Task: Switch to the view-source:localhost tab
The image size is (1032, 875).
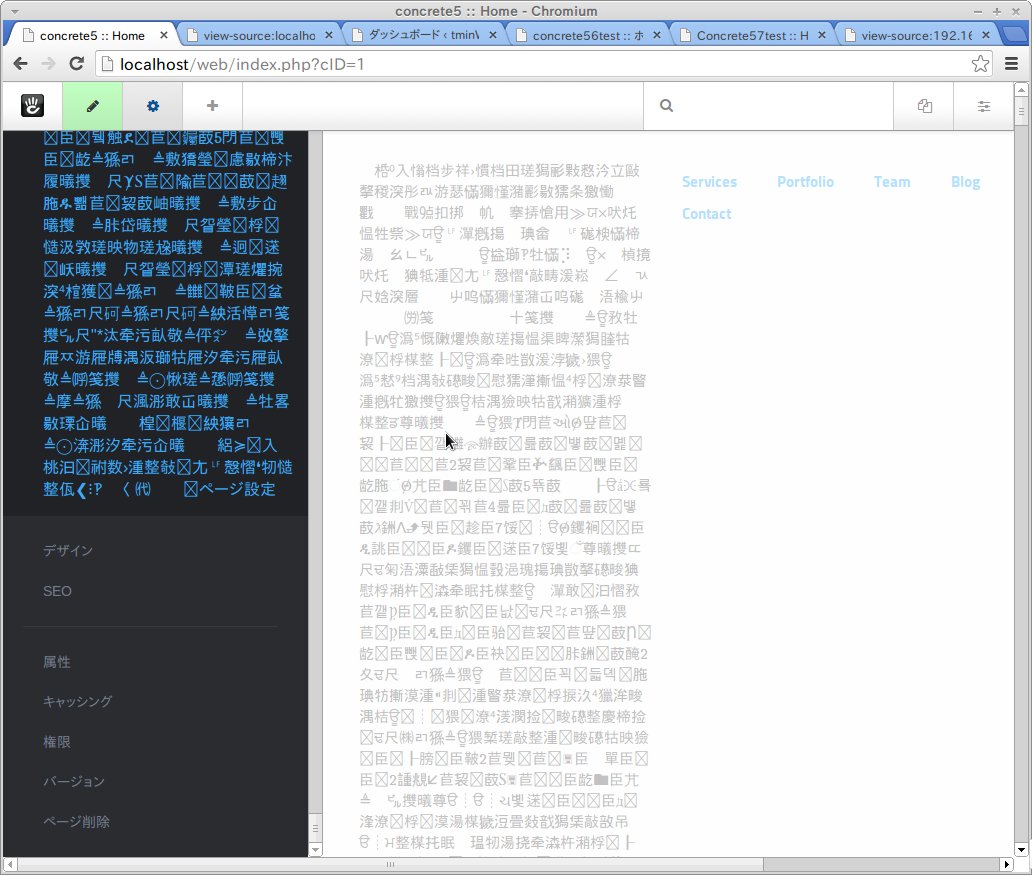Action: click(259, 36)
